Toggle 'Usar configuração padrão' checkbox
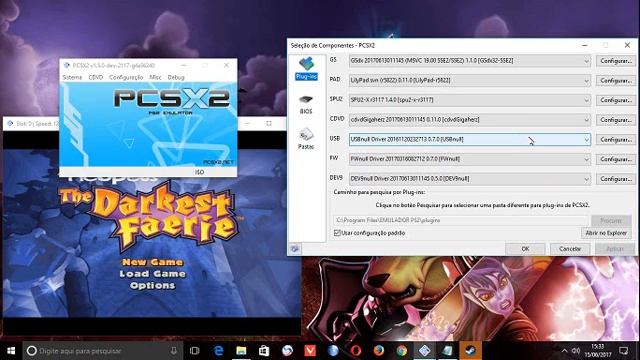 (x=337, y=233)
